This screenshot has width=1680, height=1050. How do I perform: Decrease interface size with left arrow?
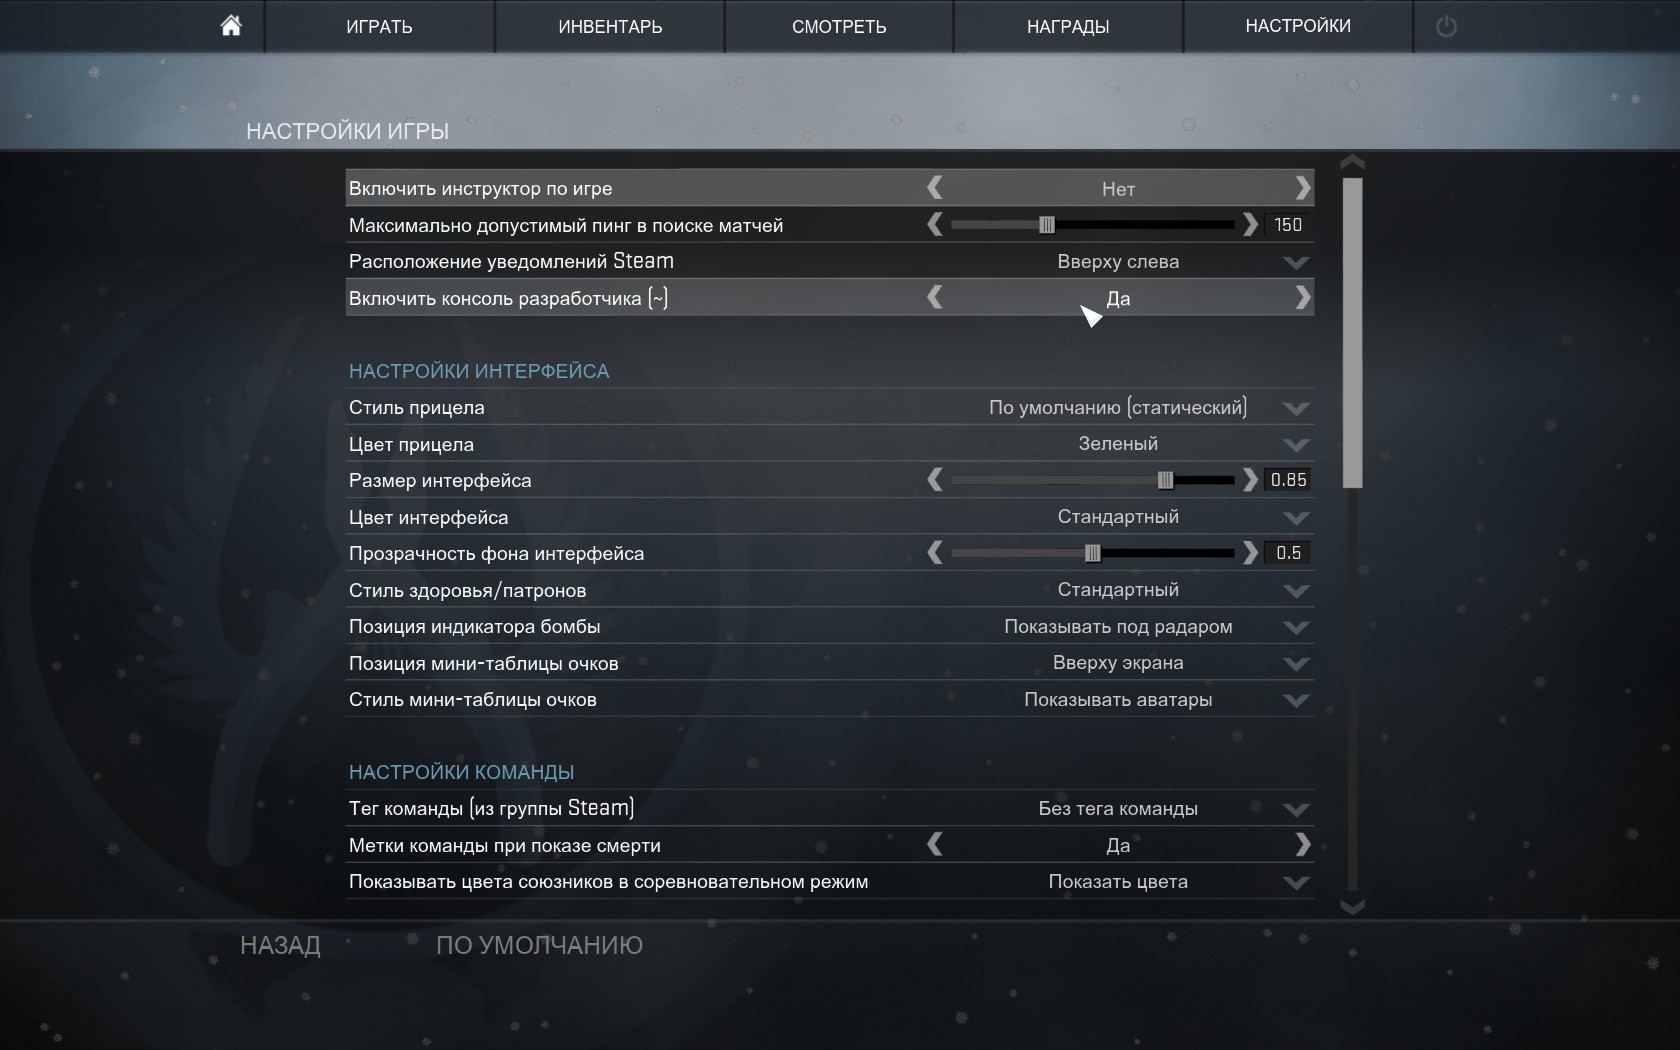point(935,480)
